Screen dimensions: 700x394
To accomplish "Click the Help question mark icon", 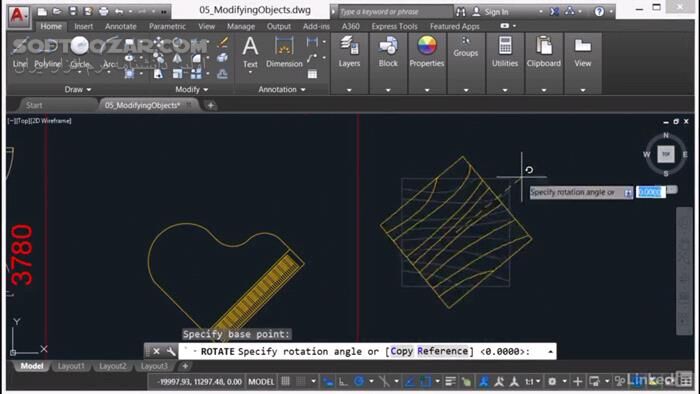I will (599, 12).
